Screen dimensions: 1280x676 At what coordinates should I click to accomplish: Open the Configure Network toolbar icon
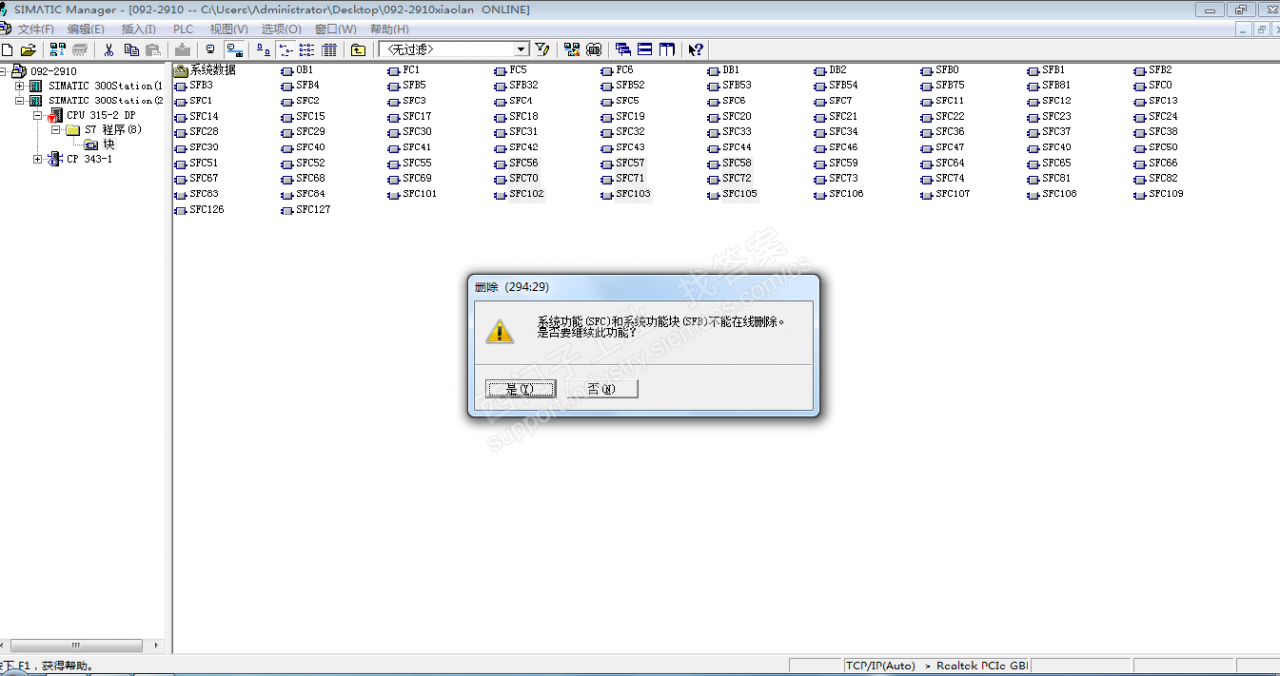[x=571, y=49]
